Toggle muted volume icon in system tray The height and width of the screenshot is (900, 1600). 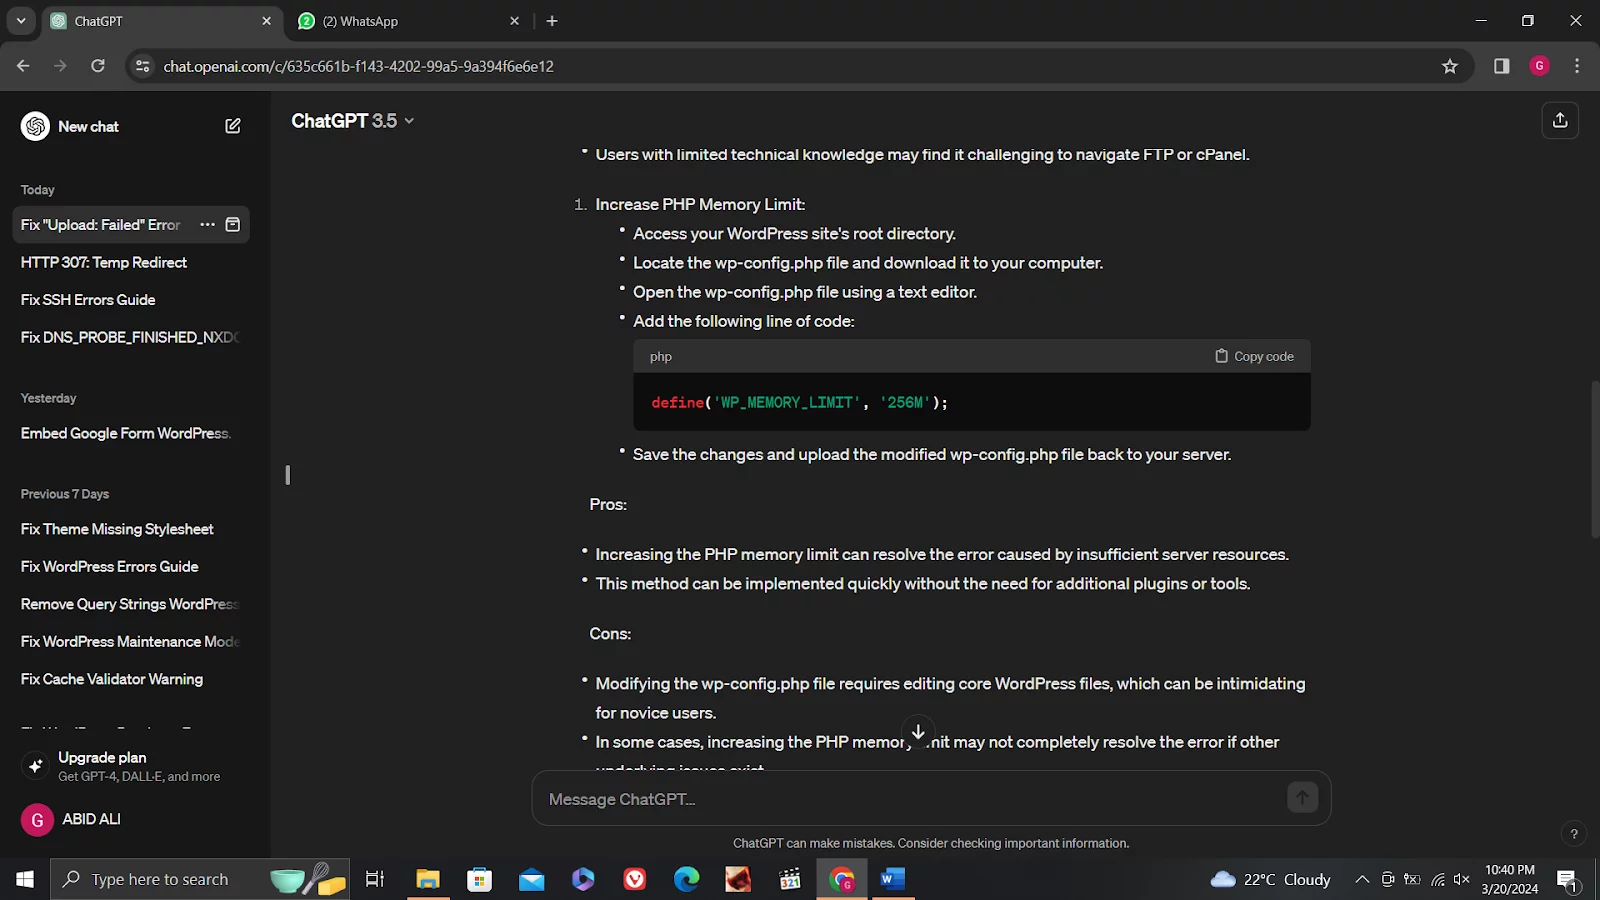coord(1461,880)
